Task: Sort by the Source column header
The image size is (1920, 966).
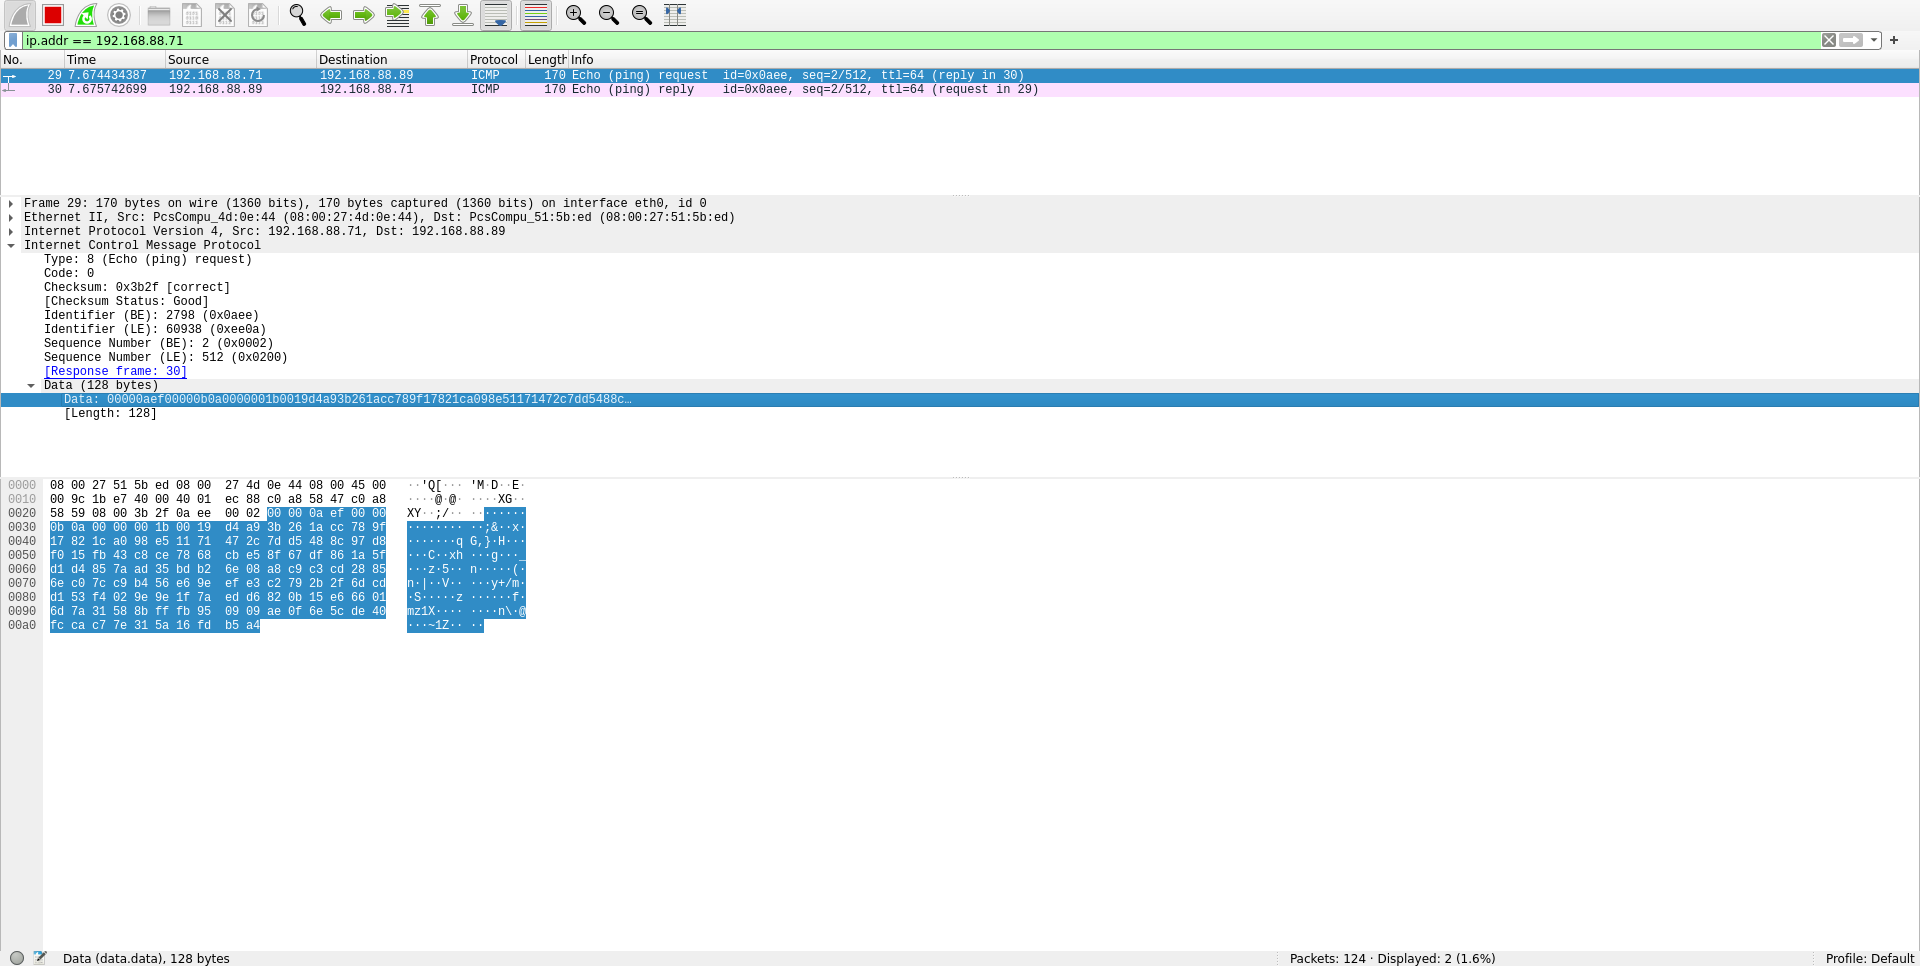Action: tap(240, 60)
